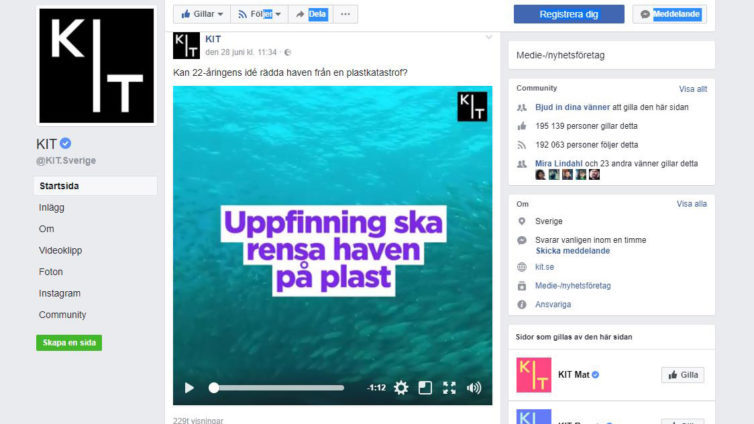Click Visa alla in Om panel
Viewport: 754px width, 424px height.
pos(691,204)
